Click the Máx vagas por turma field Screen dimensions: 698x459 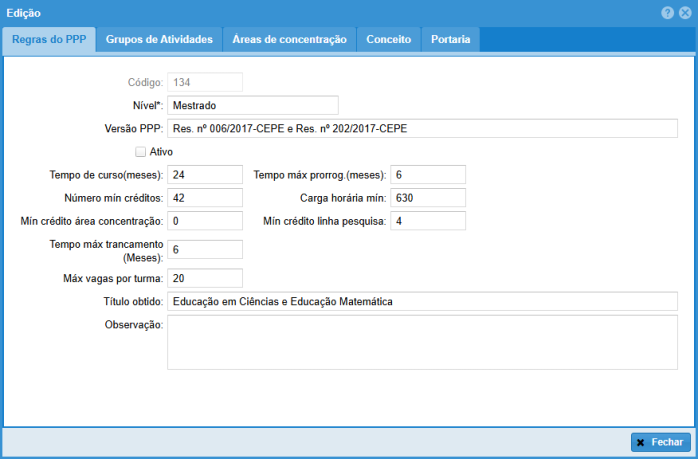click(205, 278)
